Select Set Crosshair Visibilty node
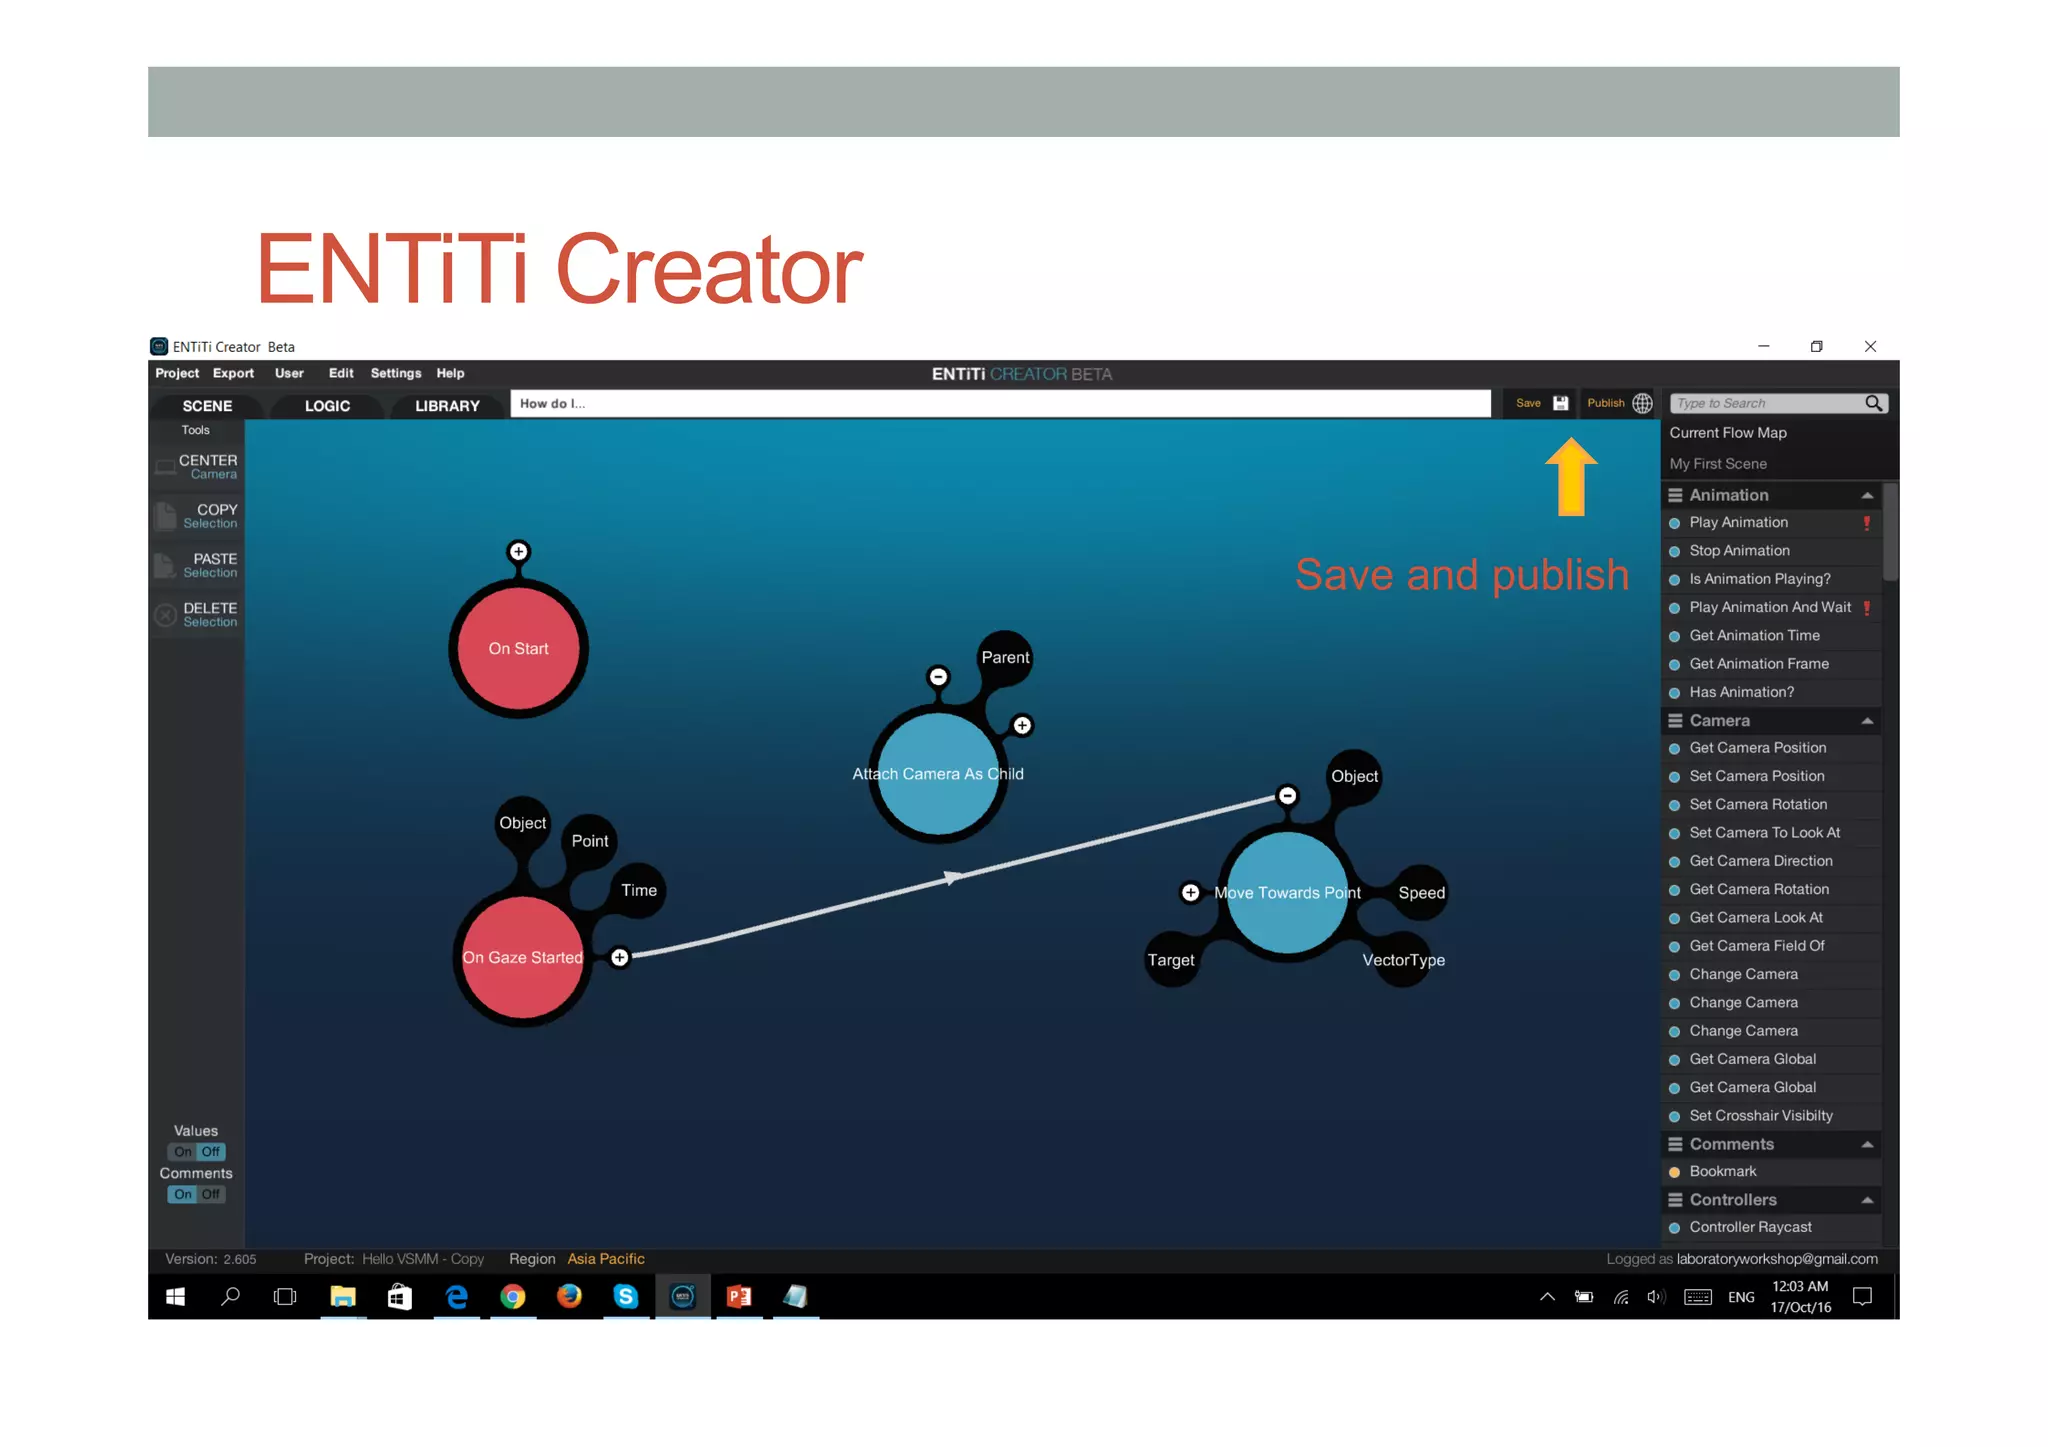The image size is (2048, 1447). tap(1771, 1116)
